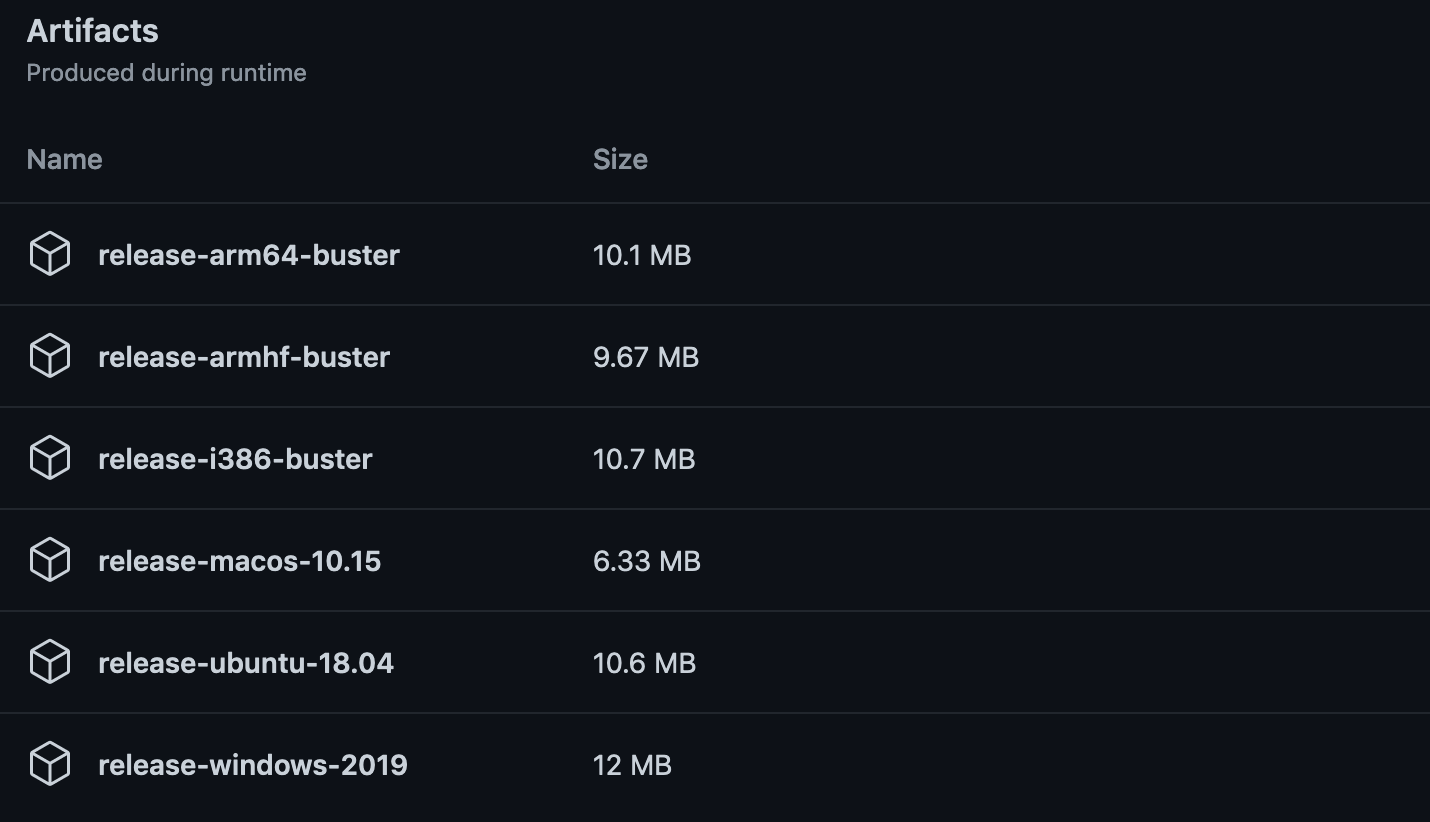Download the release-macos-10.15 artifact
The image size is (1430, 822).
tap(239, 561)
